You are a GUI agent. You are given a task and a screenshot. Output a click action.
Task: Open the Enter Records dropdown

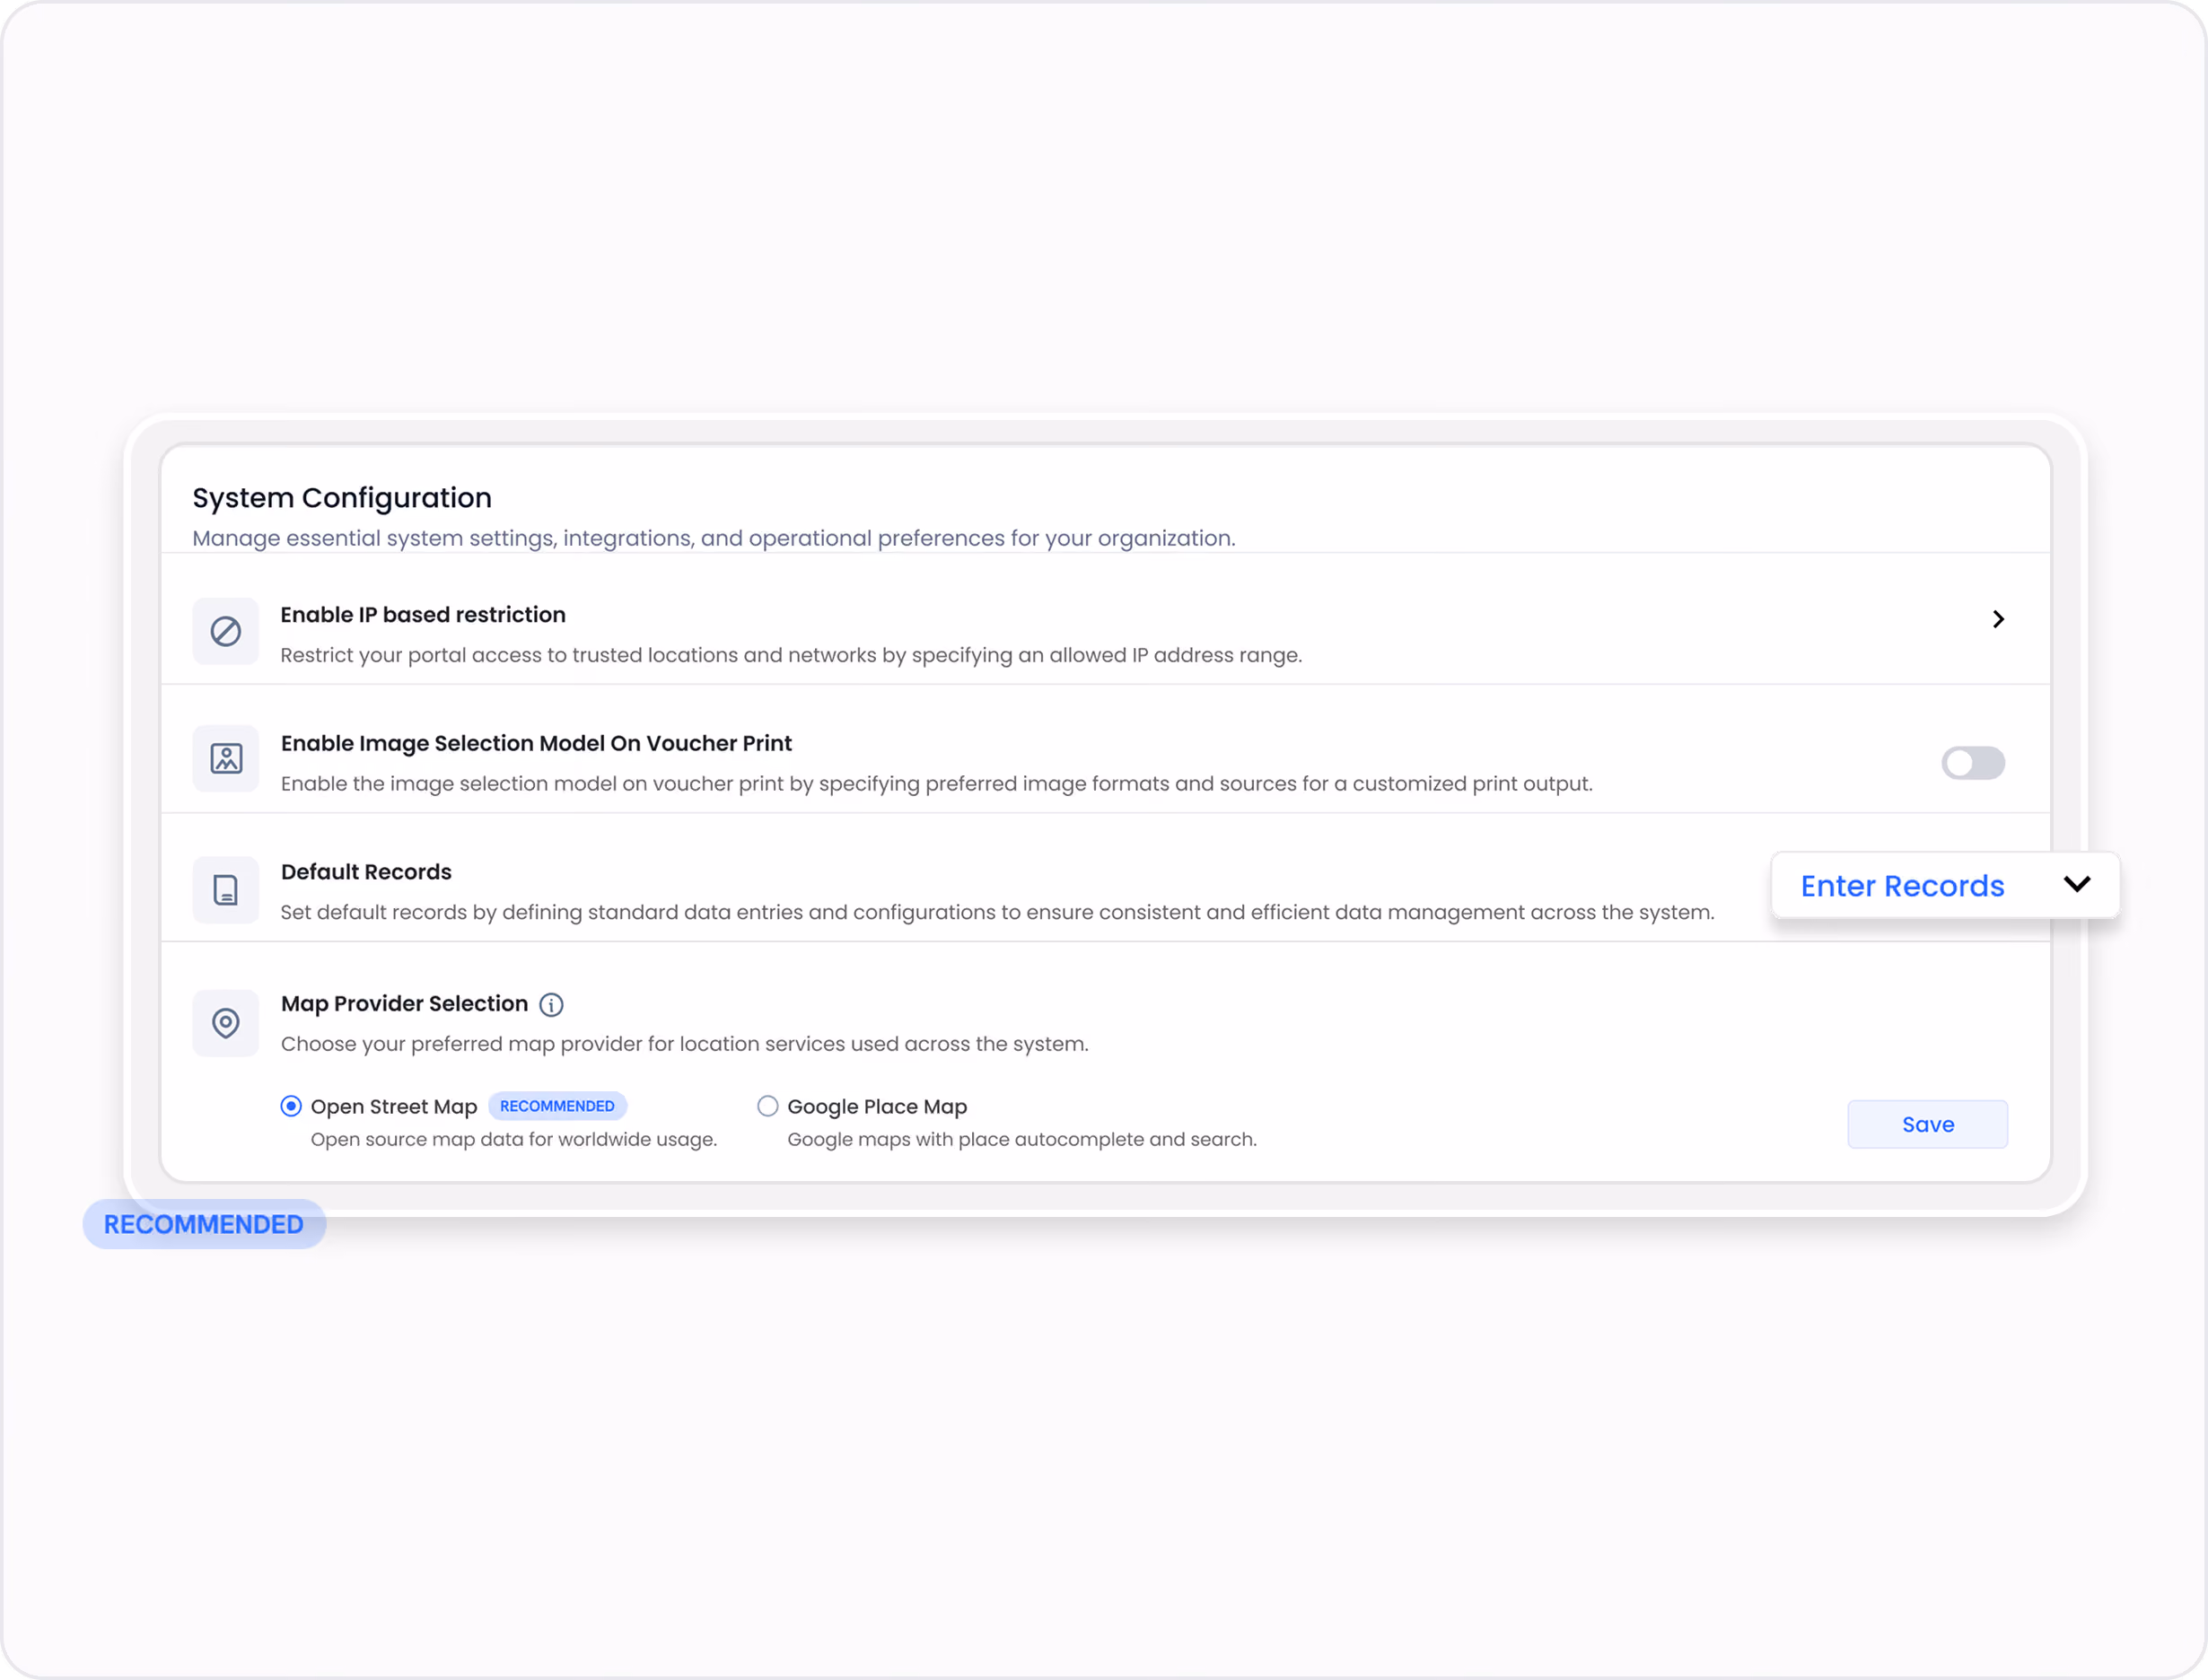1945,885
